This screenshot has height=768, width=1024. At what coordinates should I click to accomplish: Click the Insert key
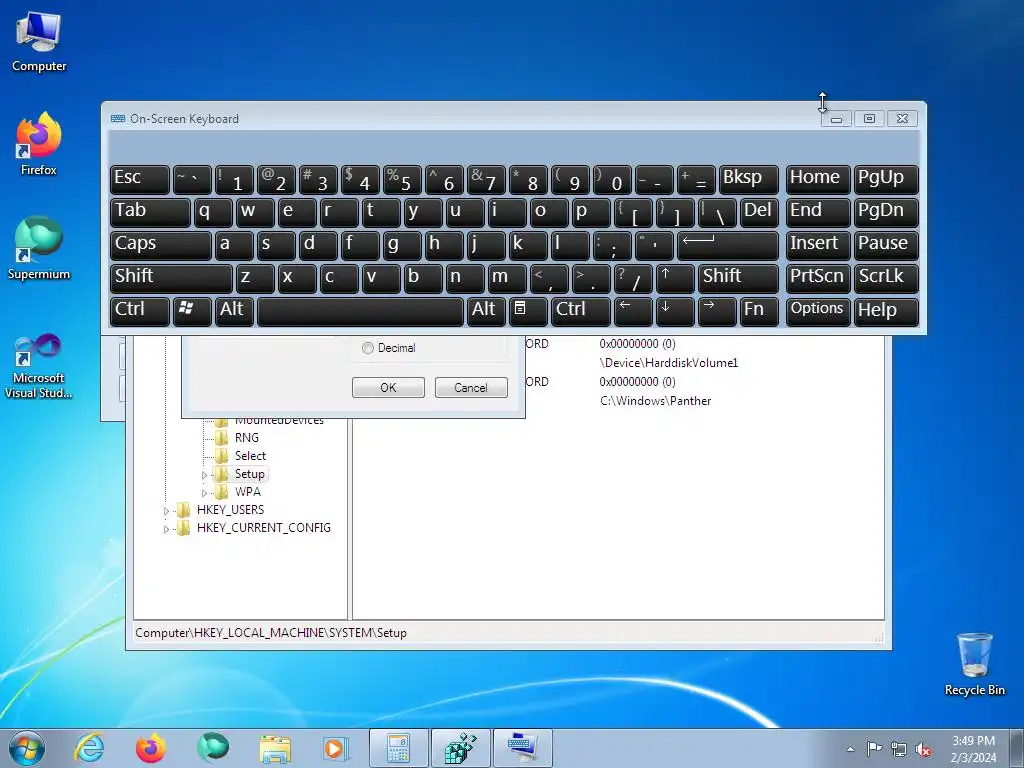click(818, 246)
